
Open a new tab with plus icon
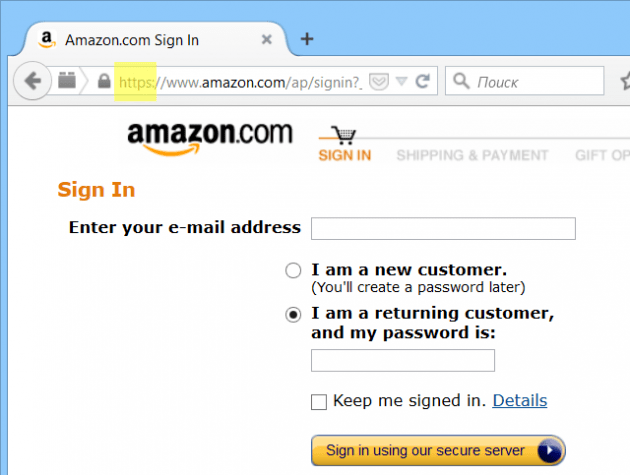point(307,39)
